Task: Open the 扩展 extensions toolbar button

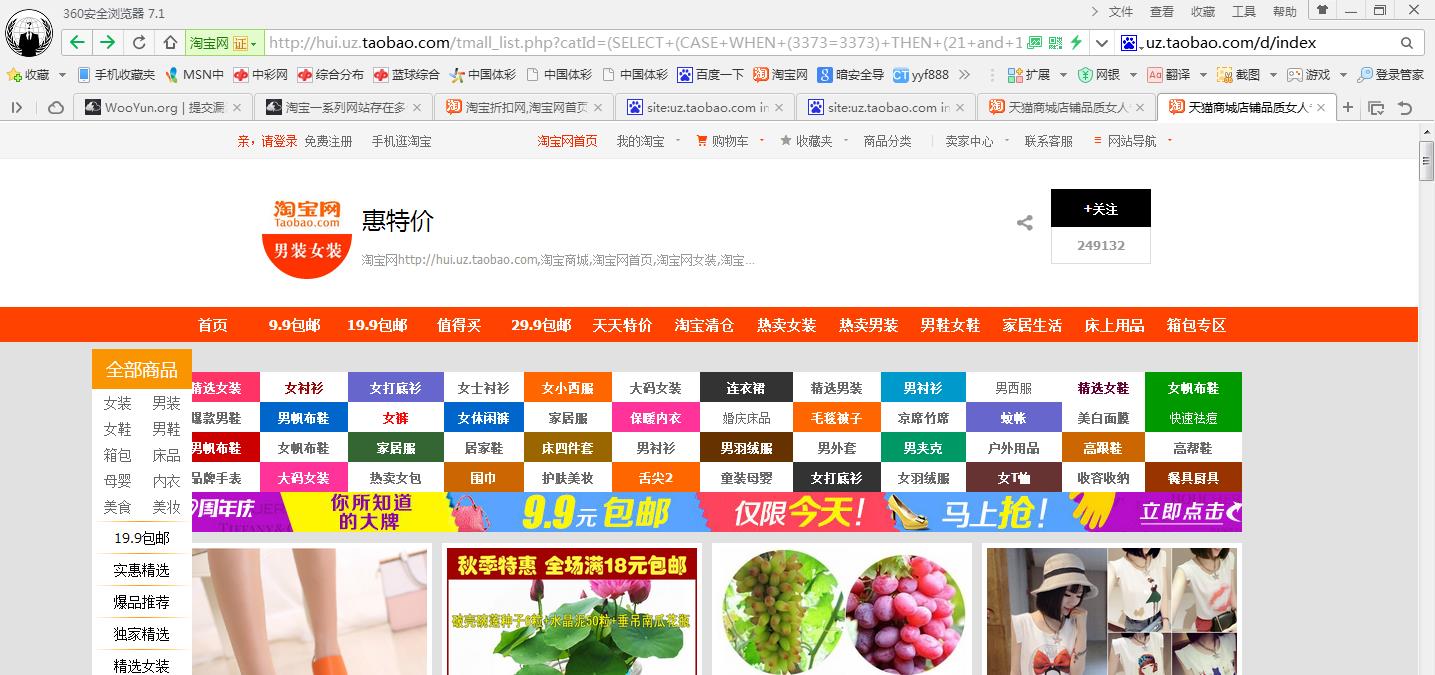Action: (x=1029, y=75)
